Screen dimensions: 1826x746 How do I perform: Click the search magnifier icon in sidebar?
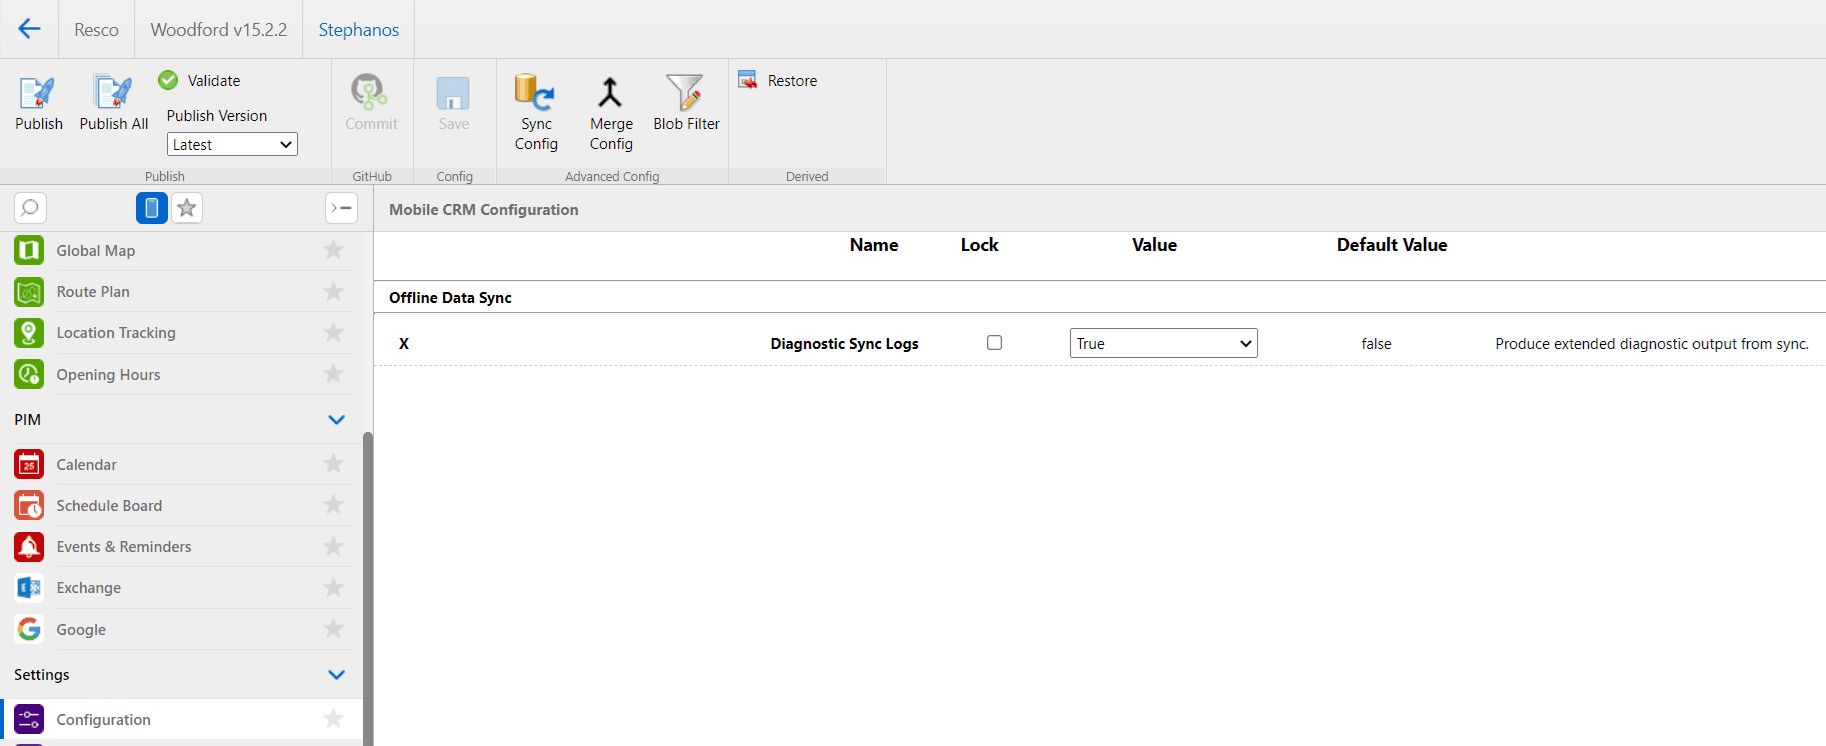[30, 208]
